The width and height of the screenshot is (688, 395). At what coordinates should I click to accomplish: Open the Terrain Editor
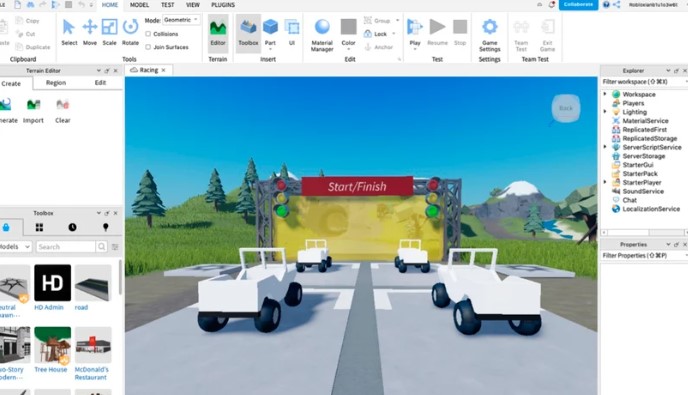click(218, 33)
